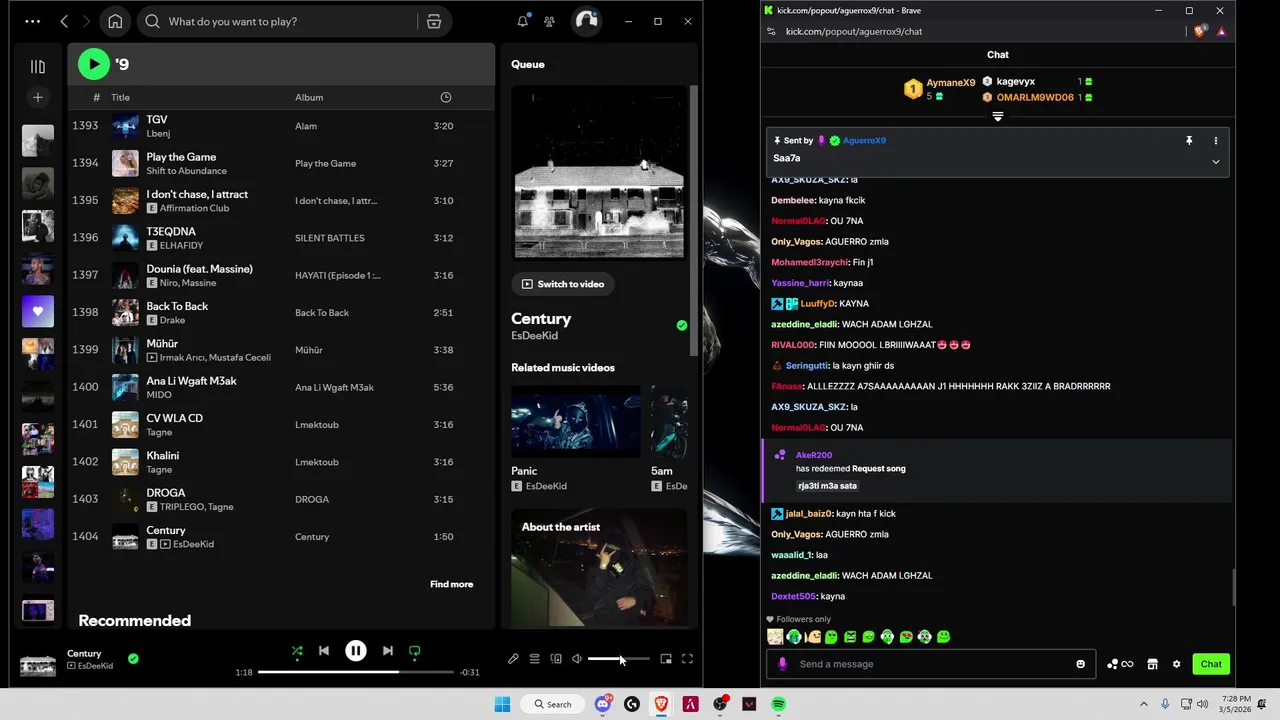This screenshot has width=1280, height=720.
Task: Toggle shuffle in the Spotify player
Action: (x=297, y=651)
